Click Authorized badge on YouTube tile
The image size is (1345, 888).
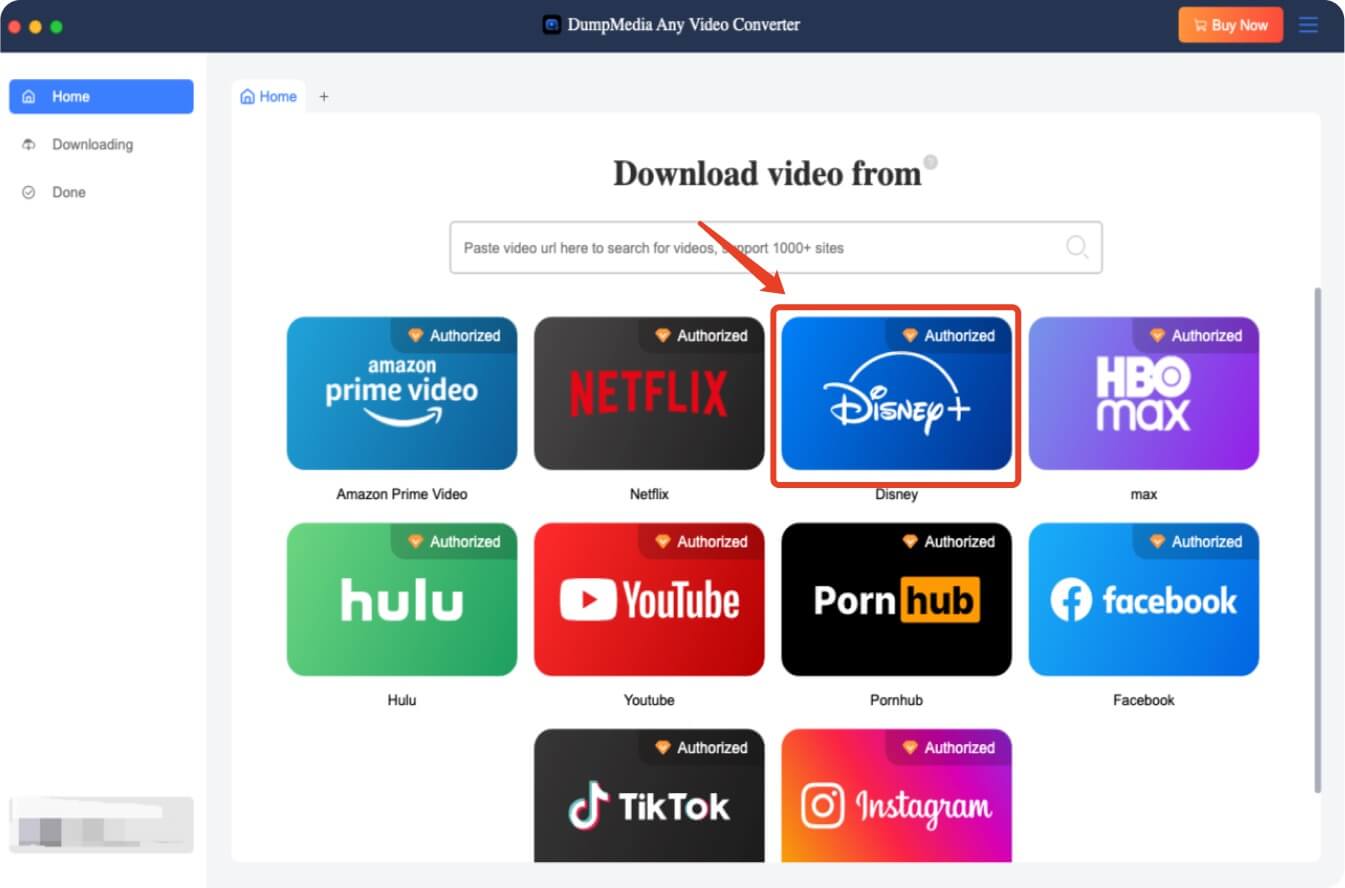tap(701, 541)
